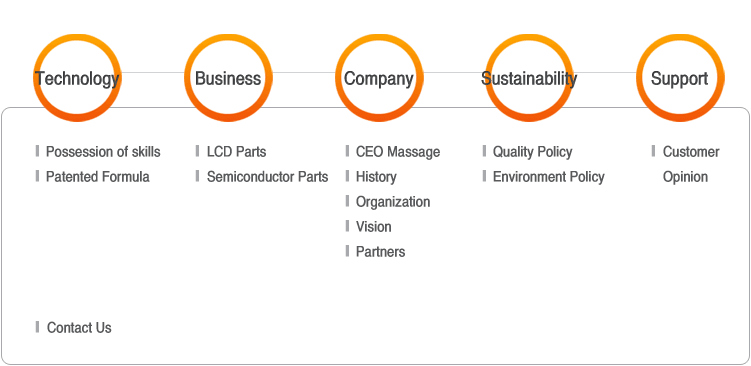Go to the Partners page
The image size is (751, 366).
point(380,252)
